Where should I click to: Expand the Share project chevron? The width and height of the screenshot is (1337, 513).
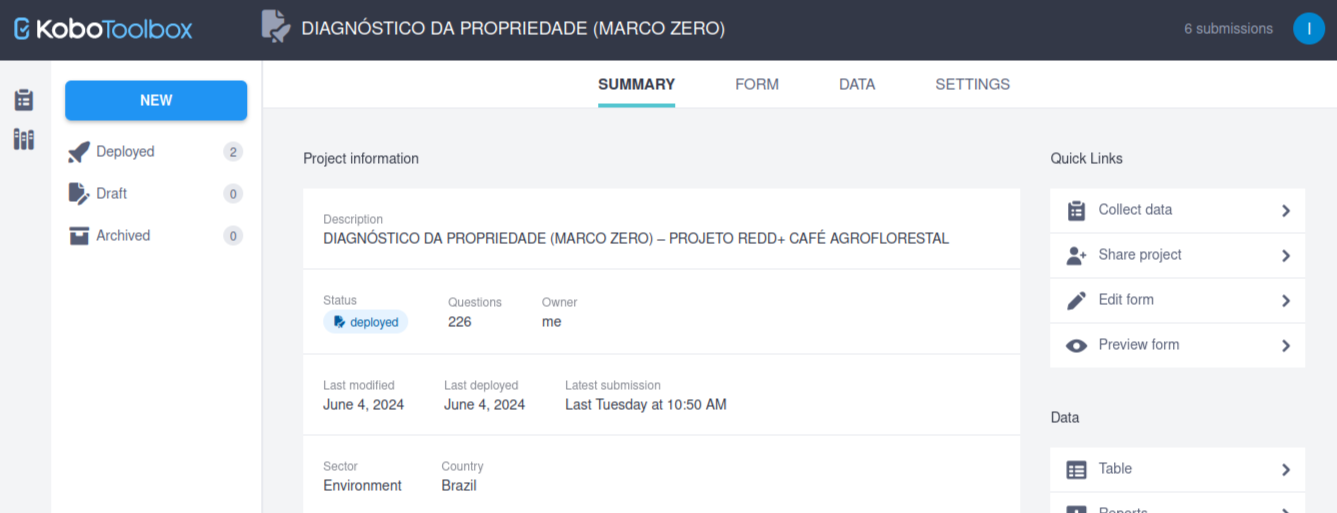pyautogui.click(x=1286, y=256)
